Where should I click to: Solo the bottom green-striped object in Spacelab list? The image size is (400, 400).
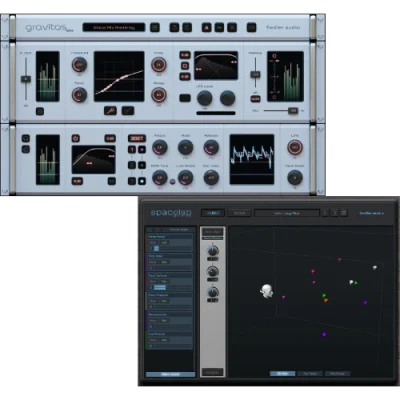(x=164, y=340)
